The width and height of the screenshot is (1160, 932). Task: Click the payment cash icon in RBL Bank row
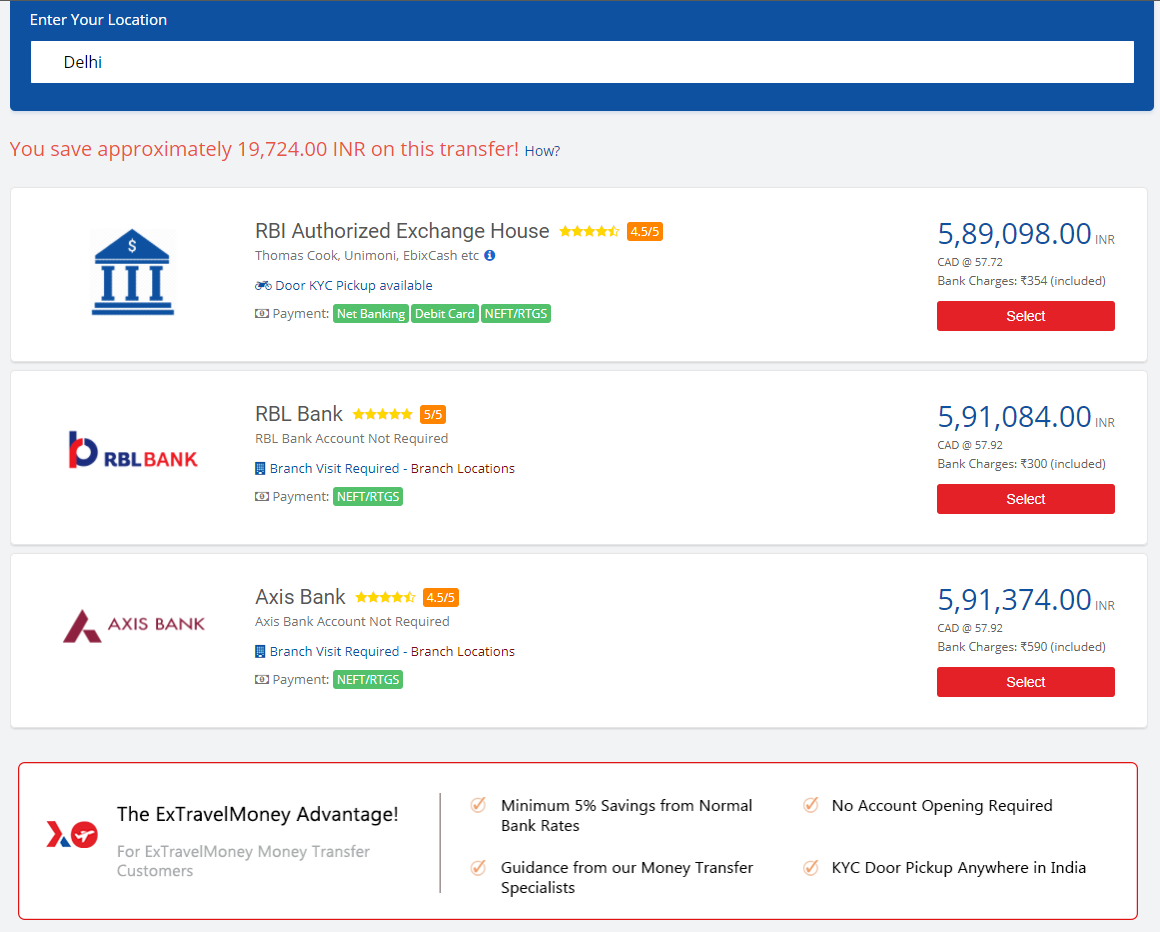pos(262,496)
